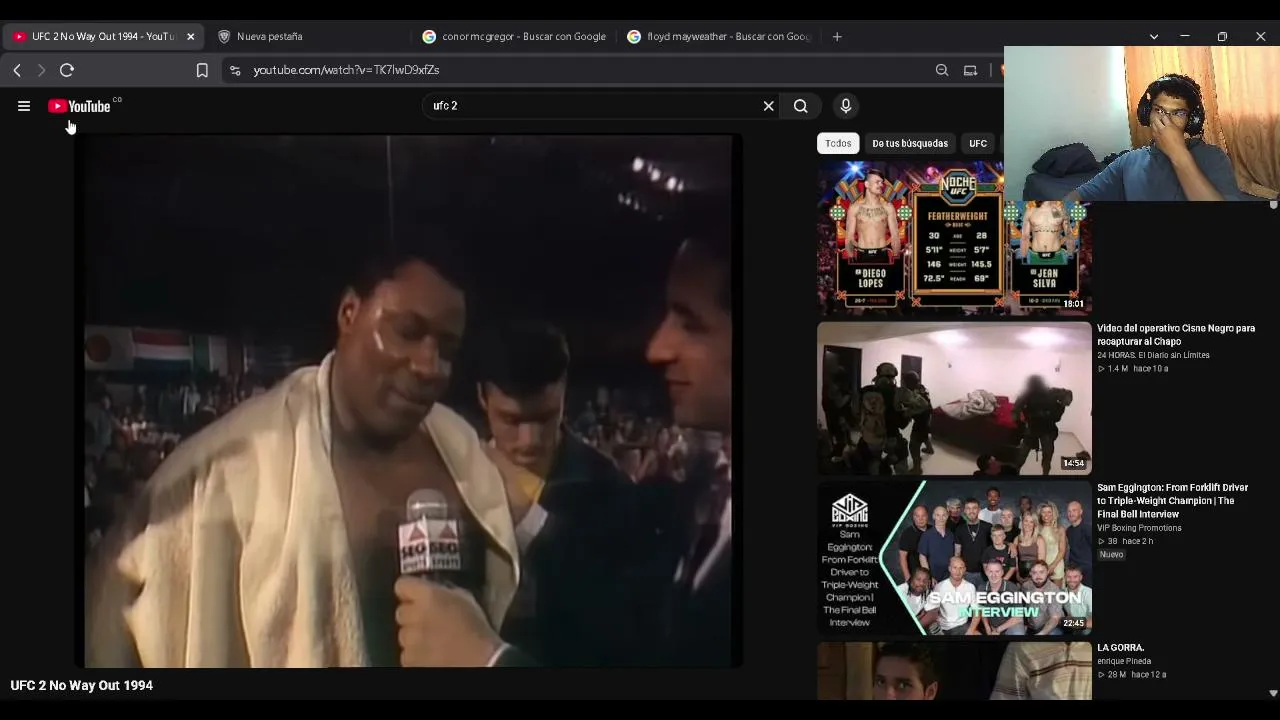The image size is (1280, 720).
Task: Select the Todos filter chip
Action: pyautogui.click(x=838, y=143)
